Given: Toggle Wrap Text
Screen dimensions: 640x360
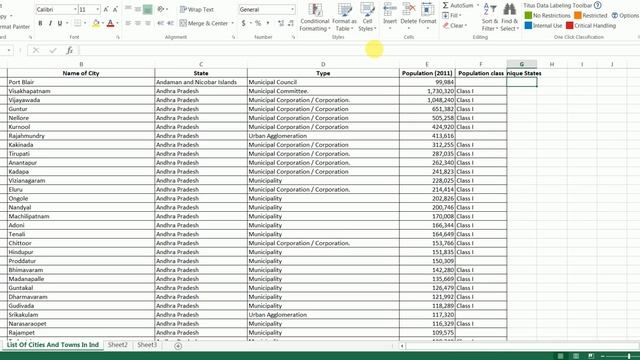Looking at the screenshot, I should (x=197, y=9).
